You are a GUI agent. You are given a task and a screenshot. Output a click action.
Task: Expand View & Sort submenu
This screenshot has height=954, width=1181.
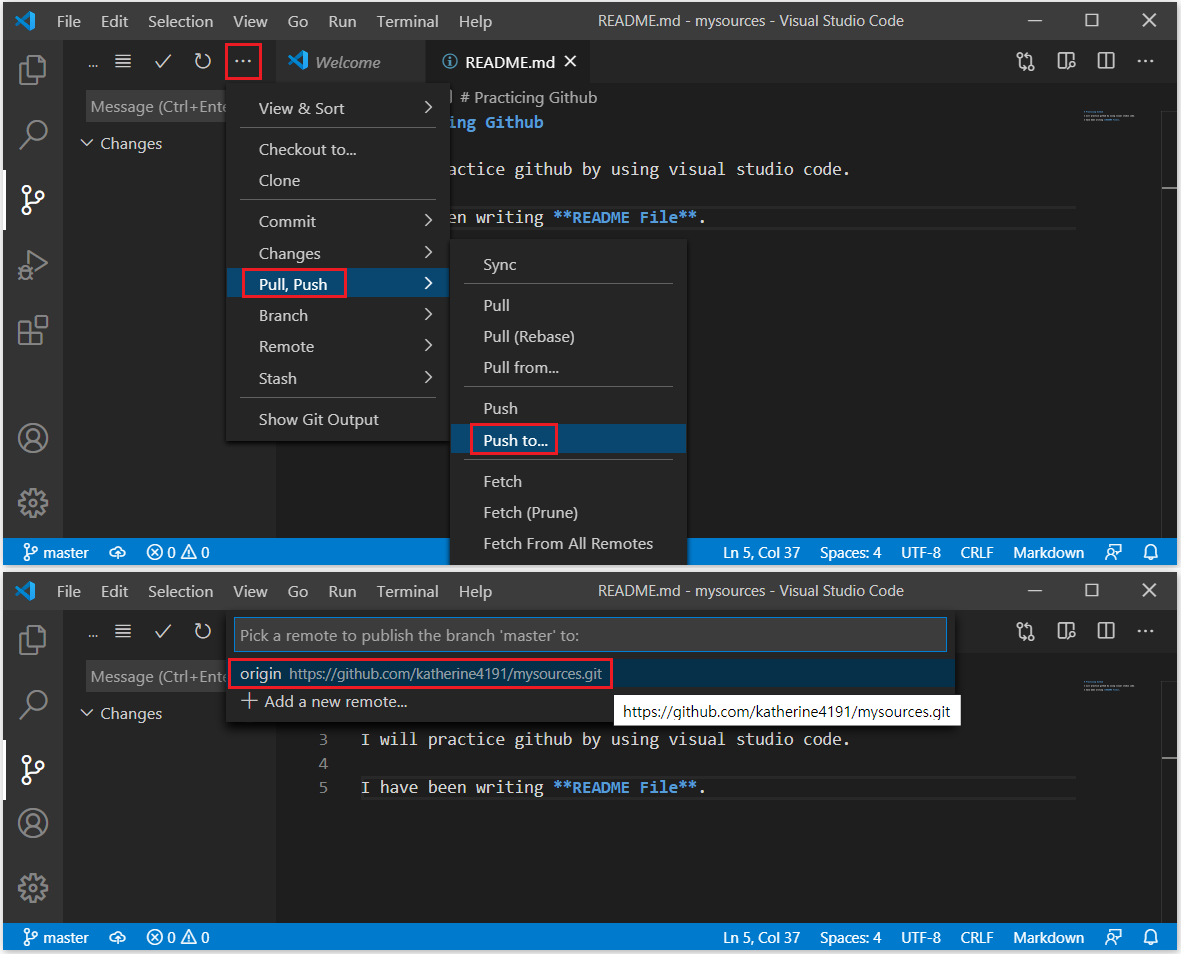click(337, 108)
